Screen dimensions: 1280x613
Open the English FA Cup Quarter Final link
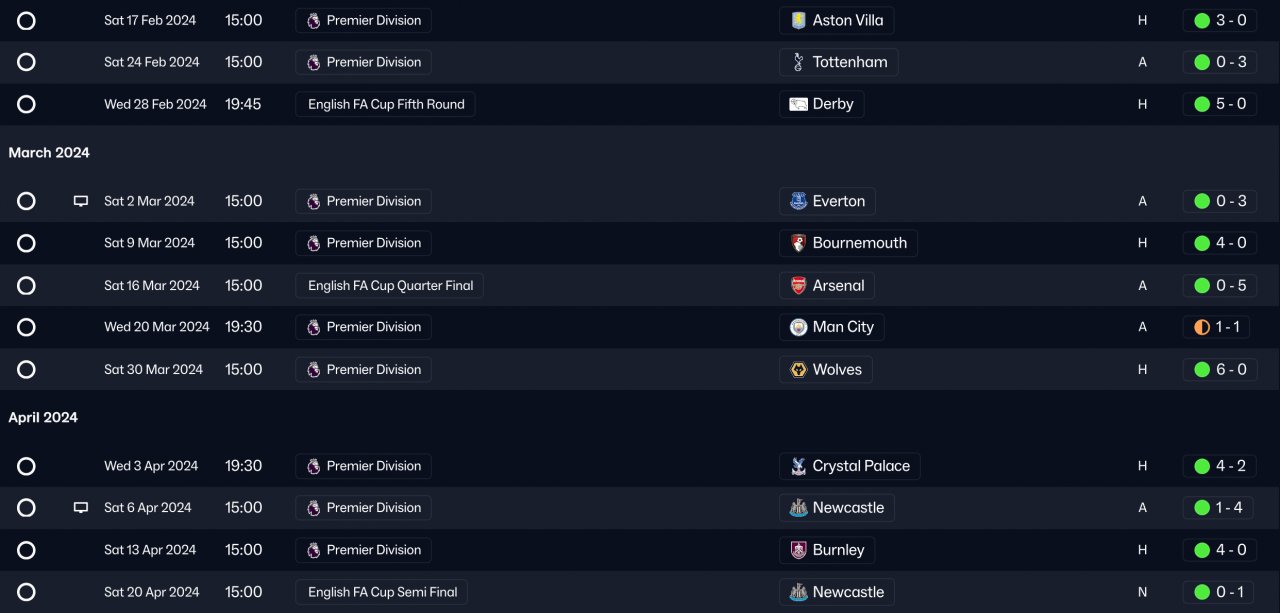[390, 285]
